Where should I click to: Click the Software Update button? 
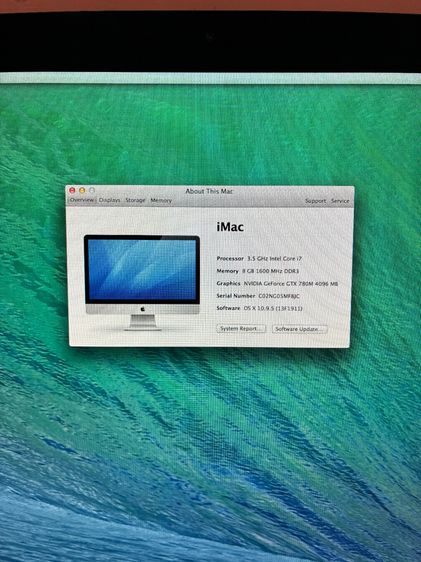coord(300,329)
